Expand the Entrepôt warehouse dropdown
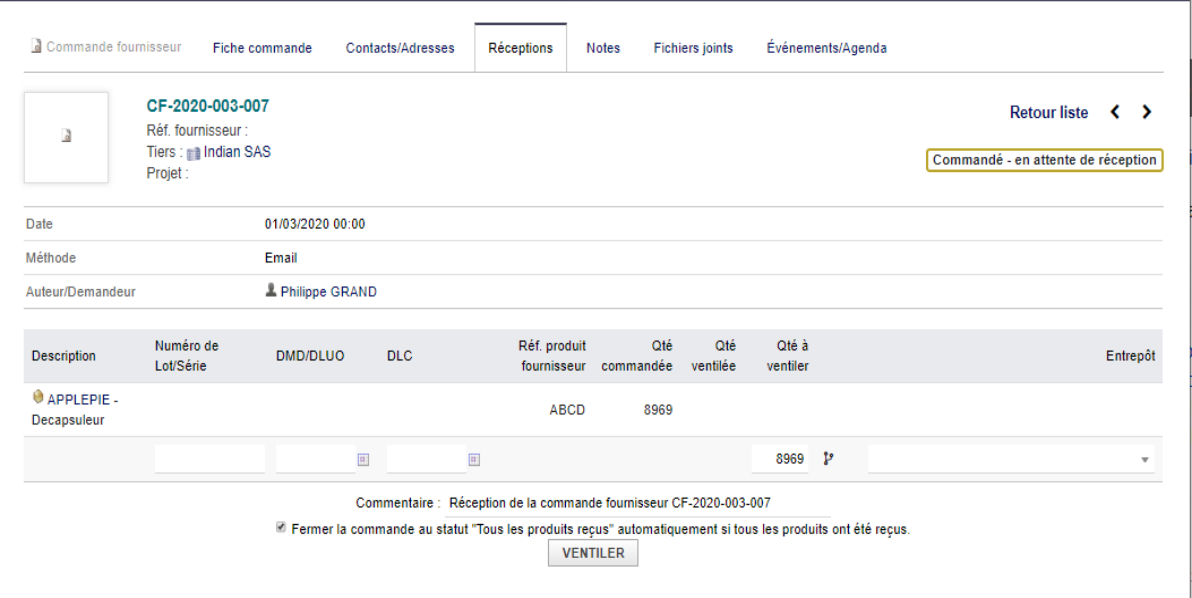This screenshot has width=1192, height=598. 1010,459
